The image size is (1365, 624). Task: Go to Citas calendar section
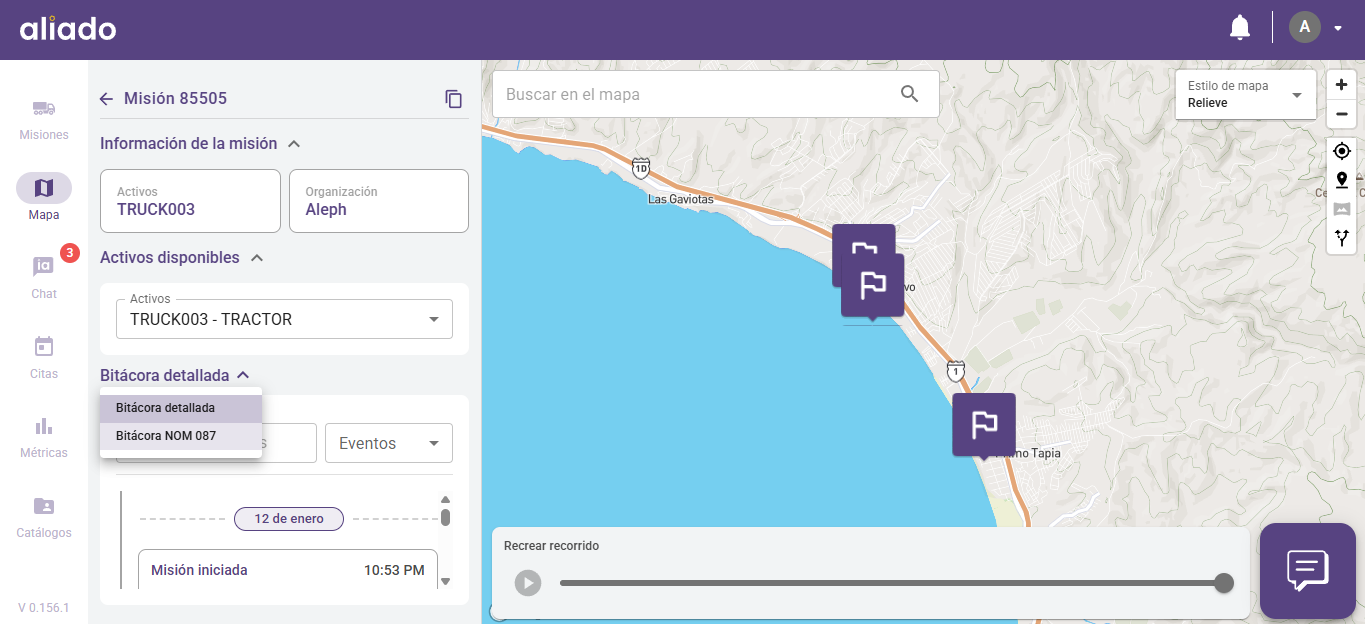coord(44,347)
